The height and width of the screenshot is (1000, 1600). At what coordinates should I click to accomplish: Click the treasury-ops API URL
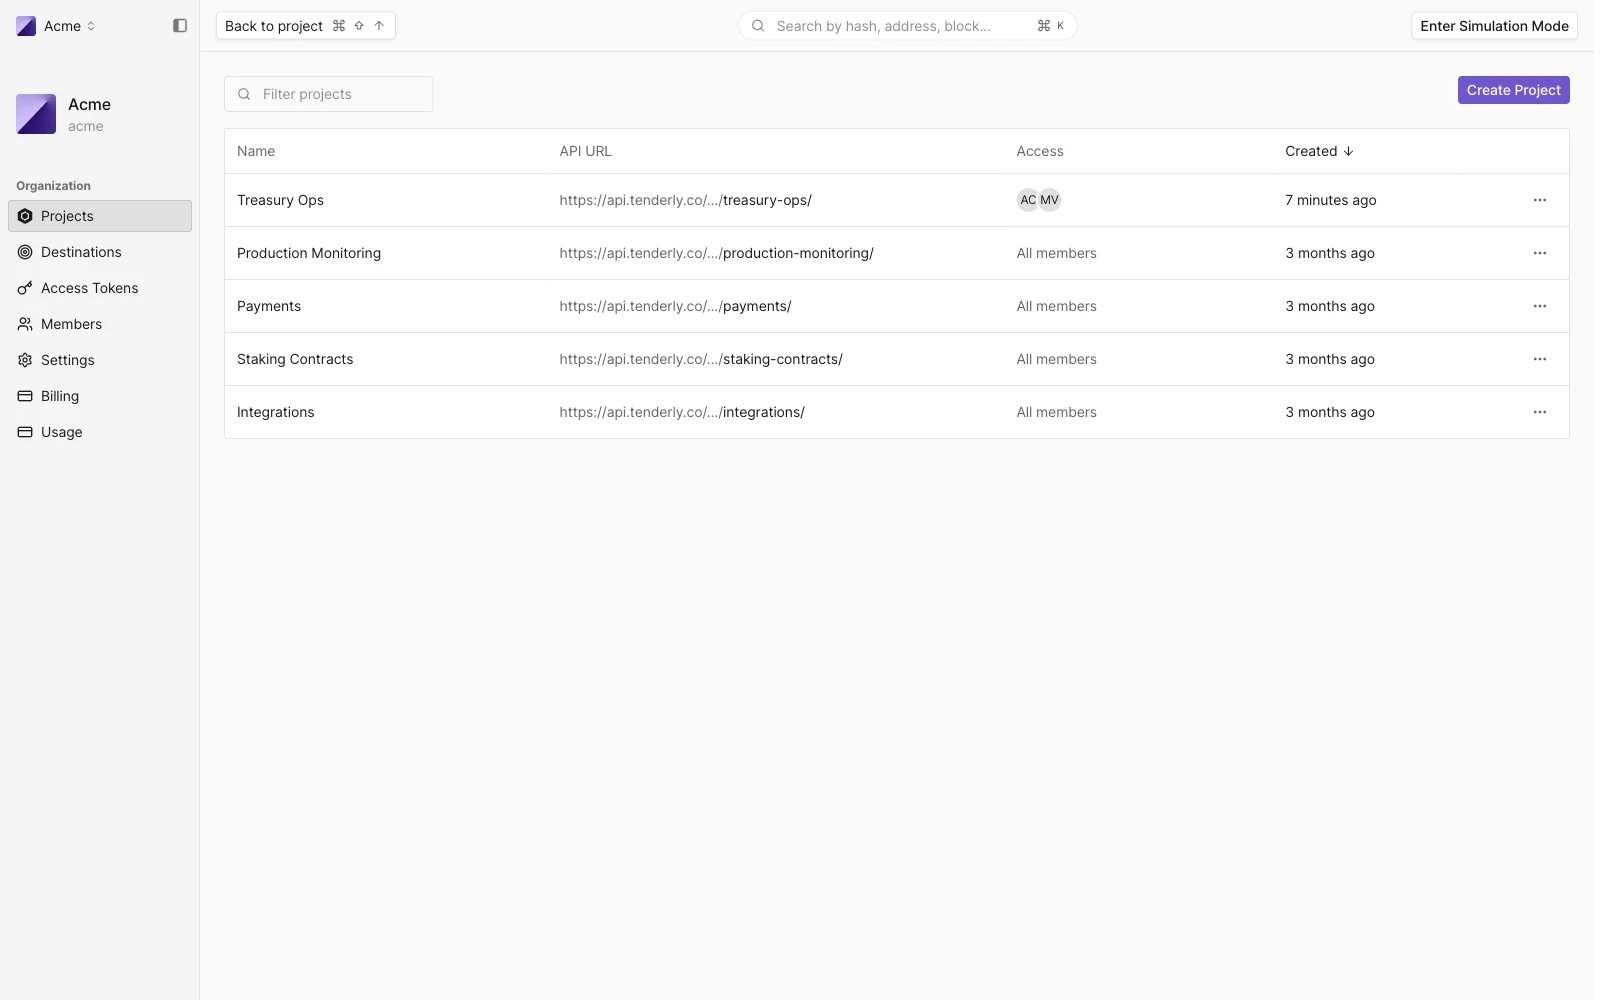coord(685,200)
